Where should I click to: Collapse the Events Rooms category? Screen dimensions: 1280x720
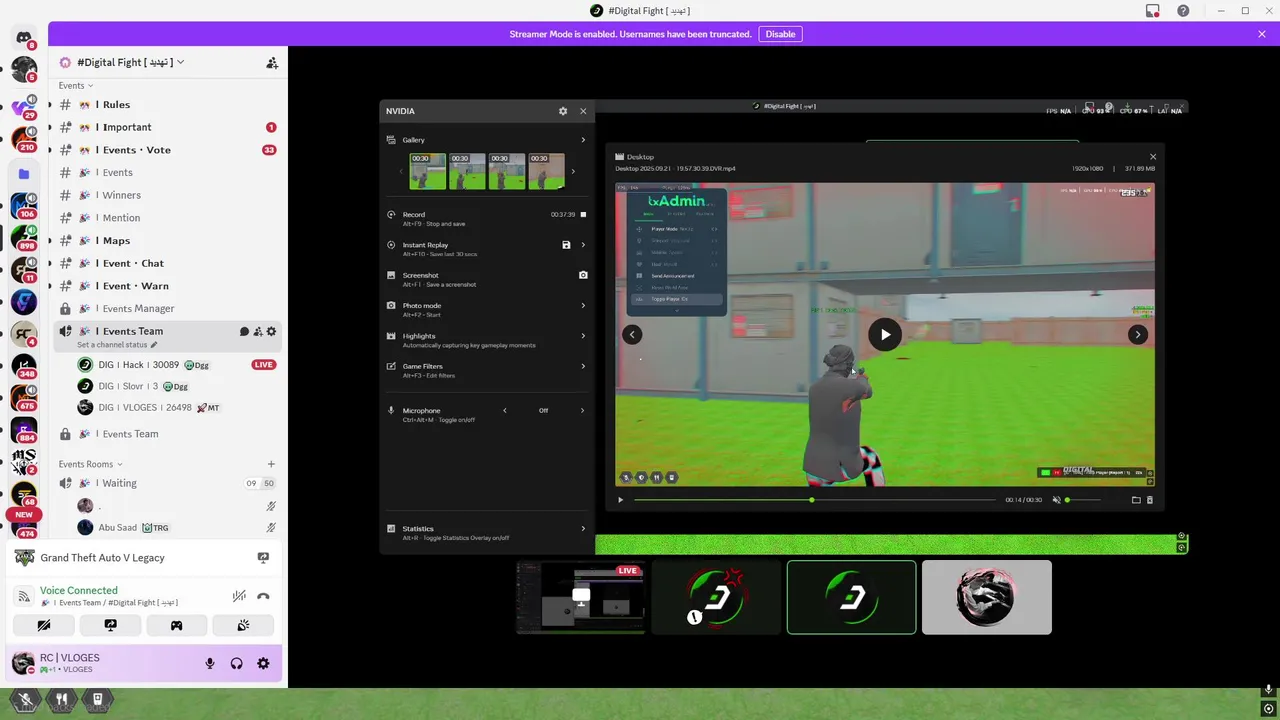[90, 464]
